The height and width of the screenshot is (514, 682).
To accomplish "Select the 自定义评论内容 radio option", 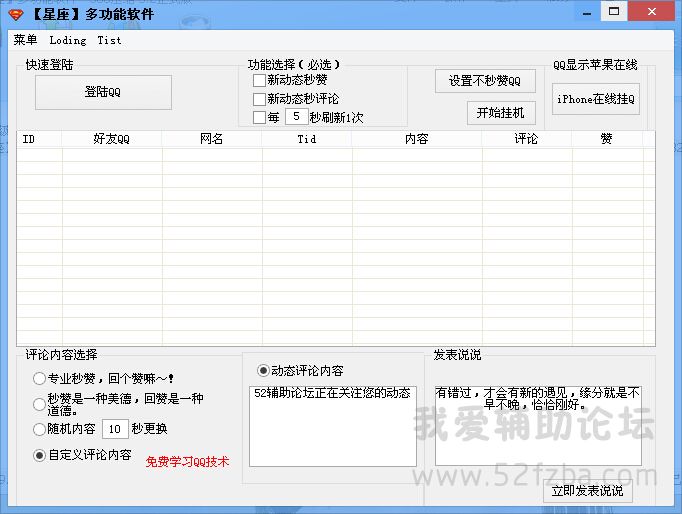I will coord(39,456).
